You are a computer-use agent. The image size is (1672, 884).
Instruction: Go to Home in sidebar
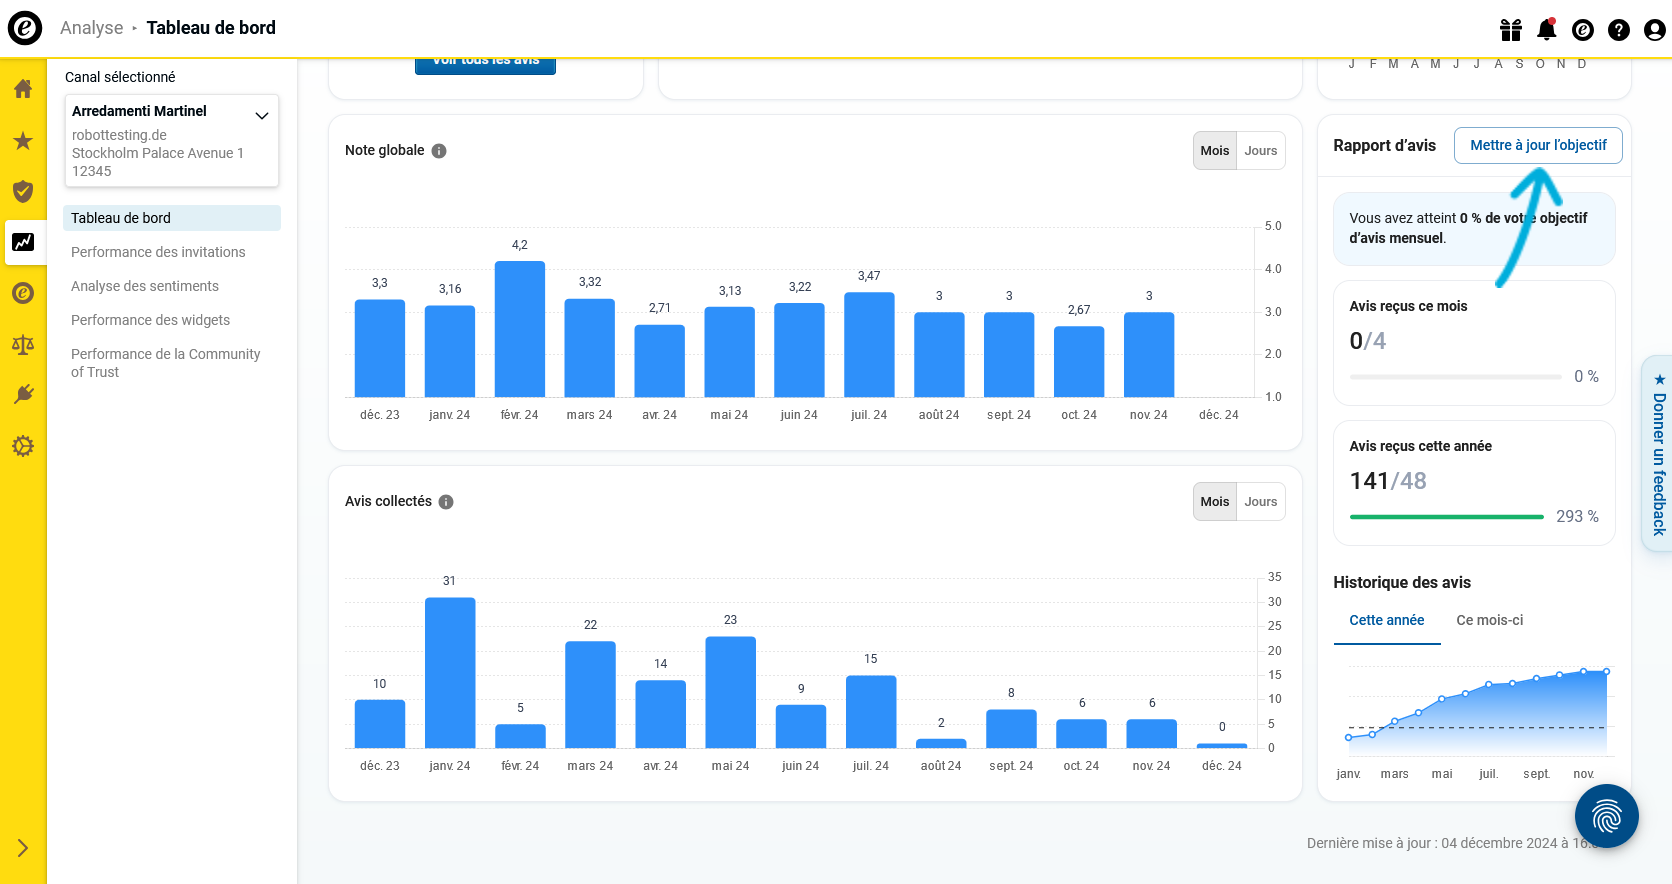(x=23, y=89)
